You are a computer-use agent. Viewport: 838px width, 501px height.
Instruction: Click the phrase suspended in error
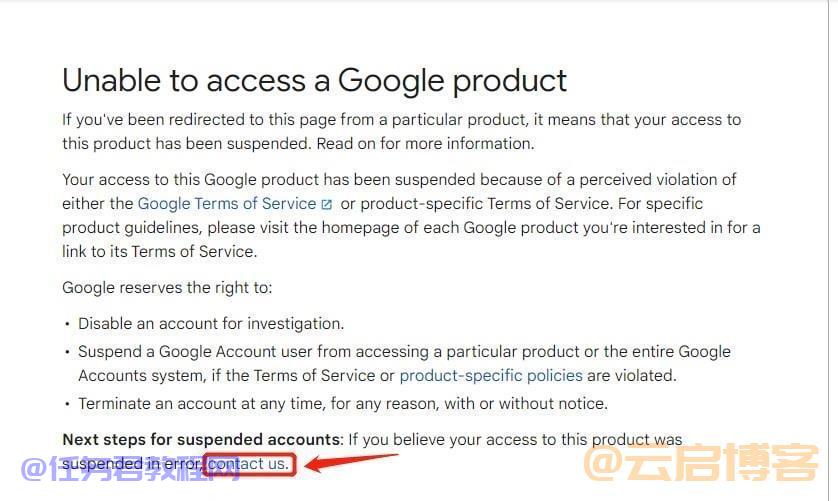(x=133, y=464)
